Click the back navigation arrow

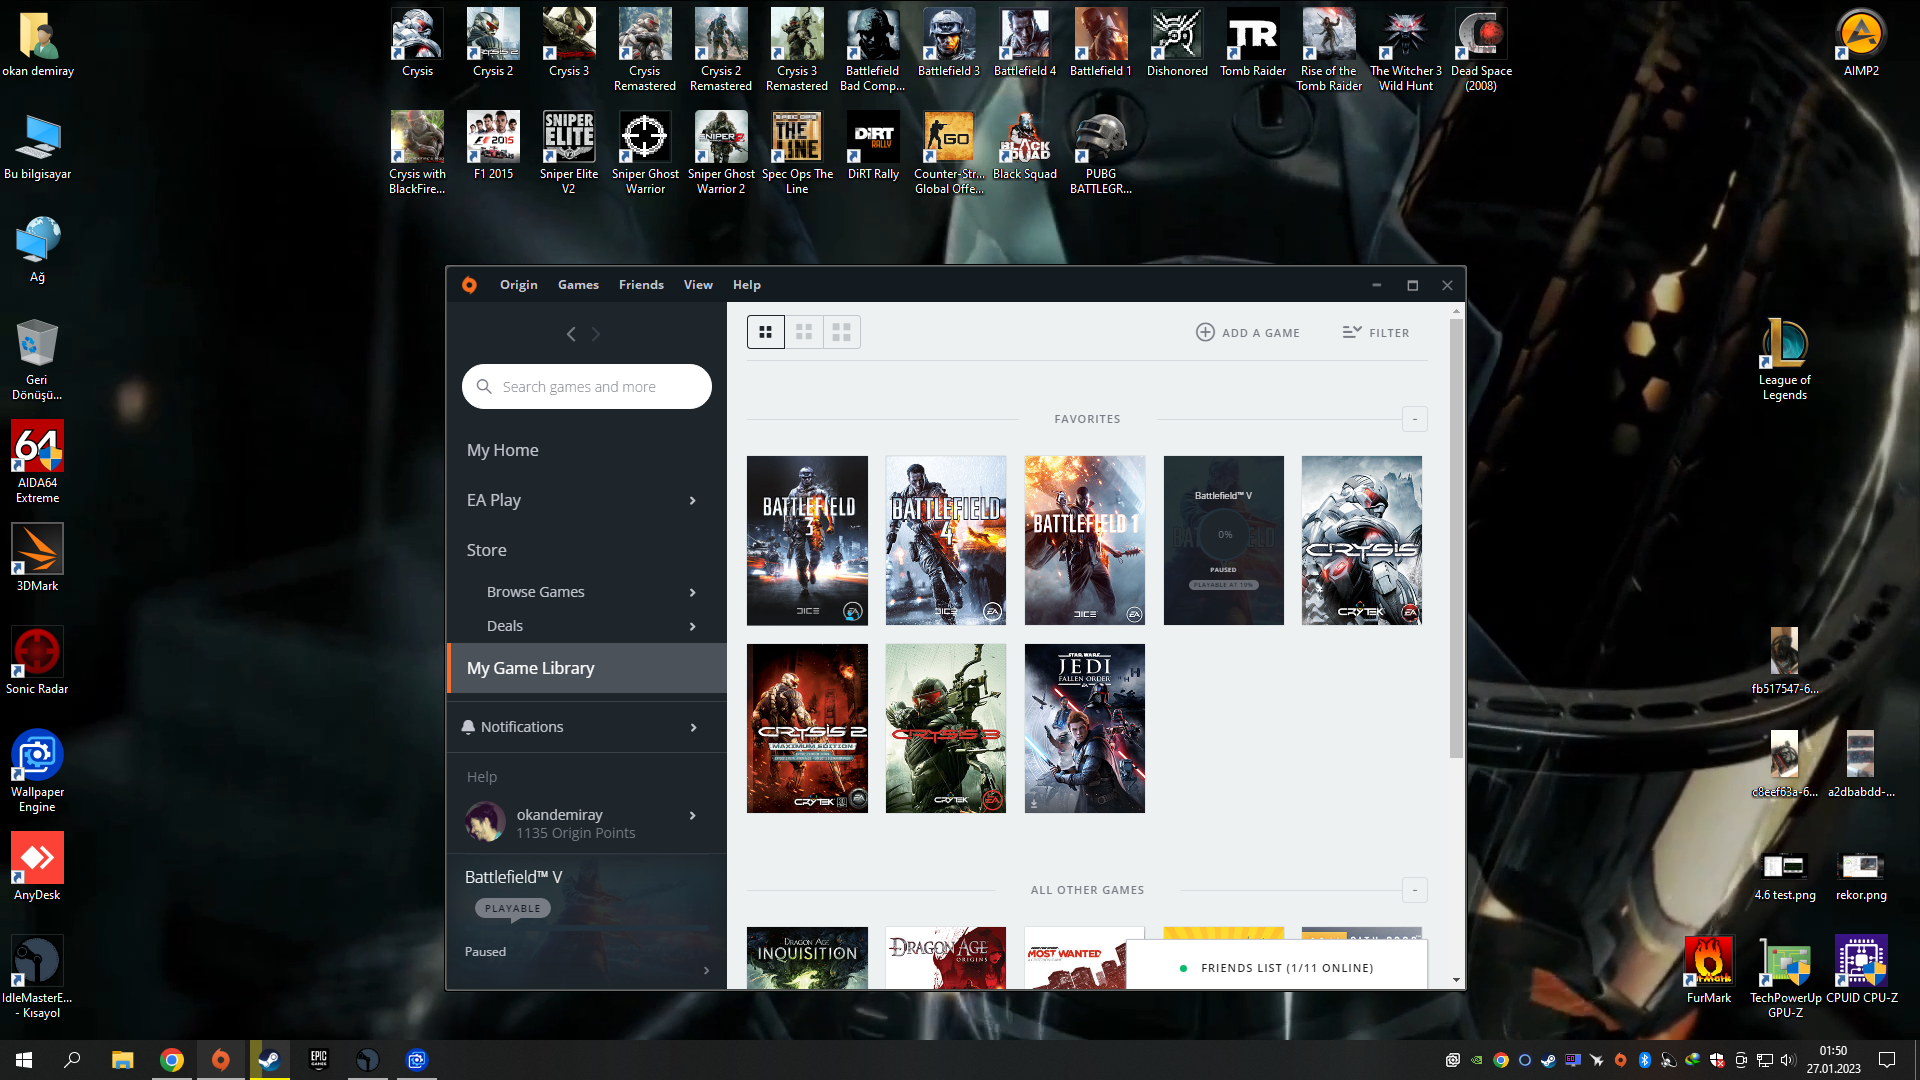[571, 334]
